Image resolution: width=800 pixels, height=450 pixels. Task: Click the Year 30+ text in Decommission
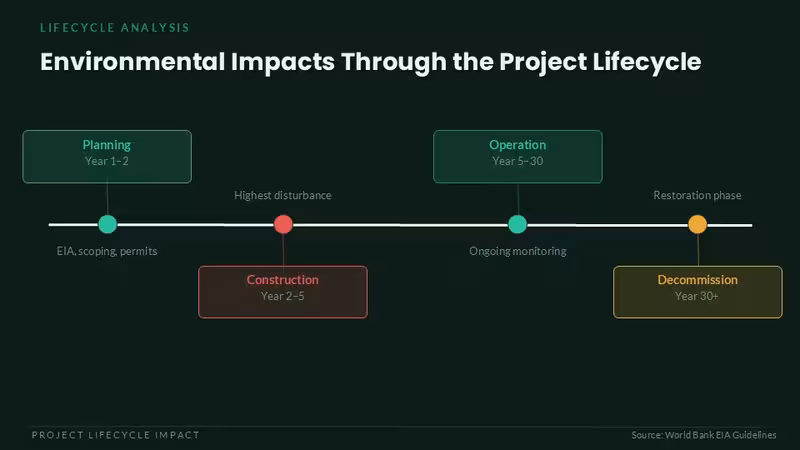pyautogui.click(x=697, y=296)
